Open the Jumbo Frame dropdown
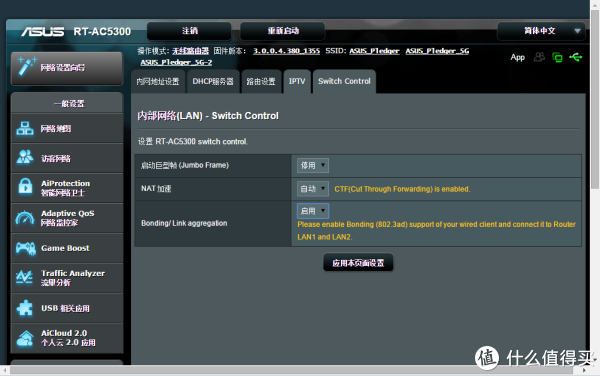This screenshot has width=600, height=376. tap(313, 165)
